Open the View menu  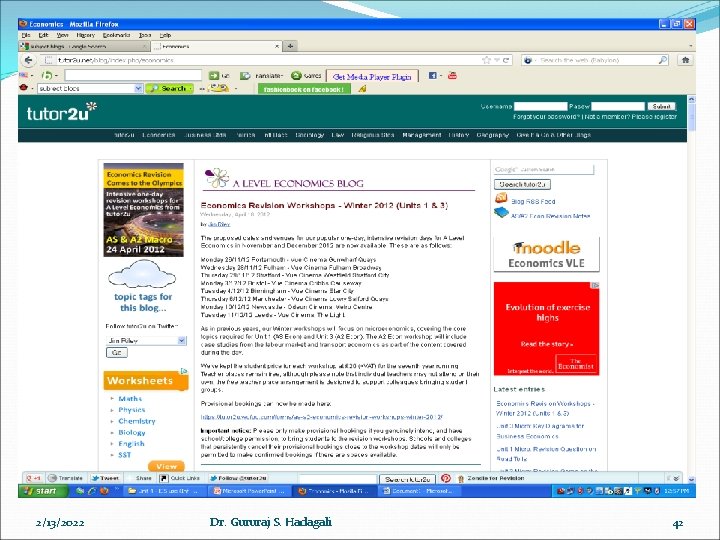[x=62, y=35]
